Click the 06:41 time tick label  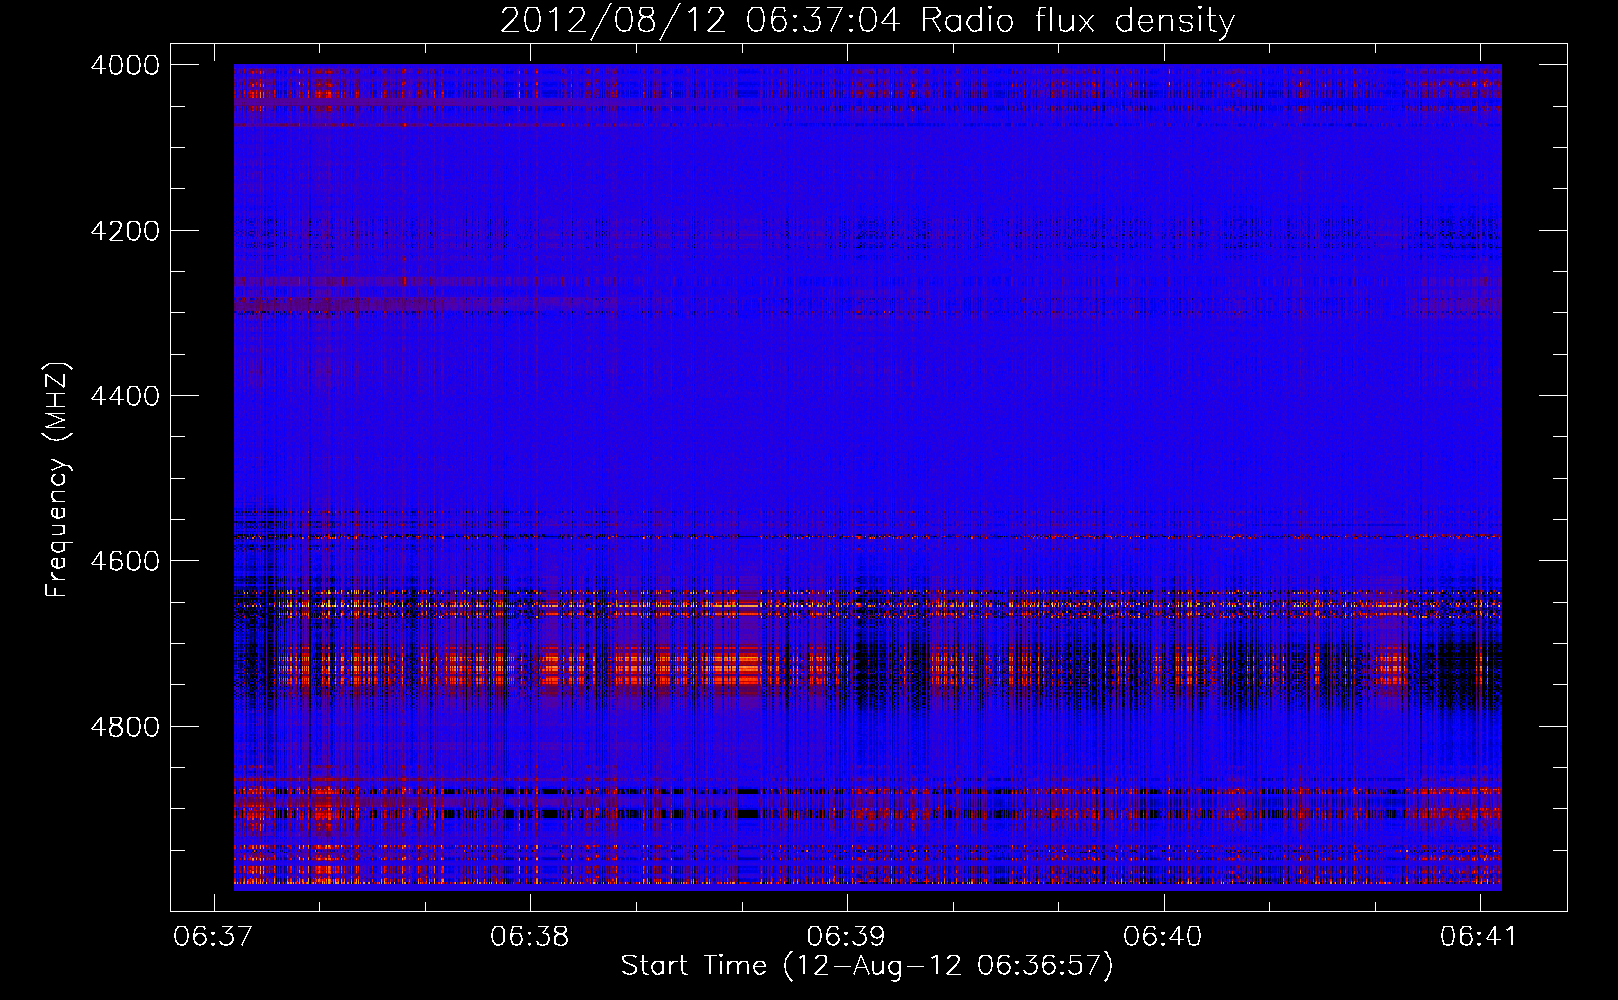point(1479,937)
